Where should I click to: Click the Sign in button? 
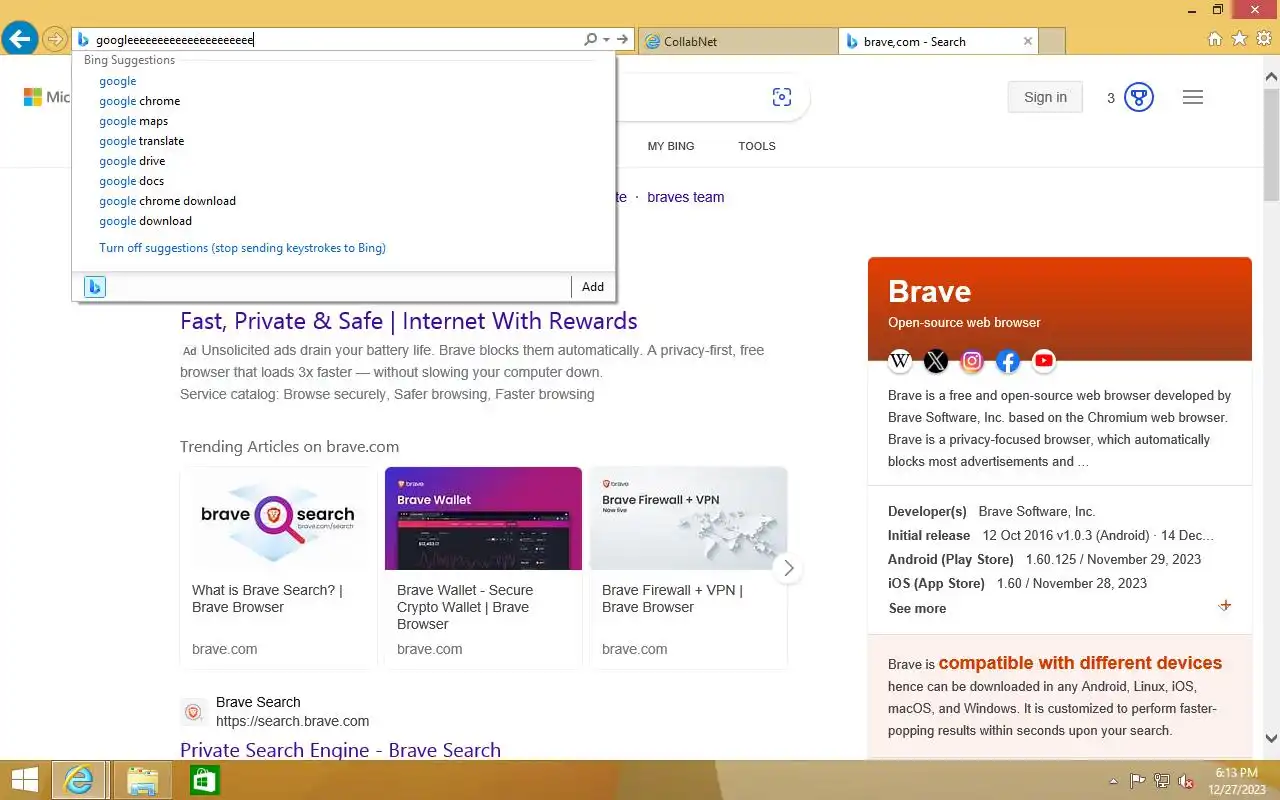1045,97
